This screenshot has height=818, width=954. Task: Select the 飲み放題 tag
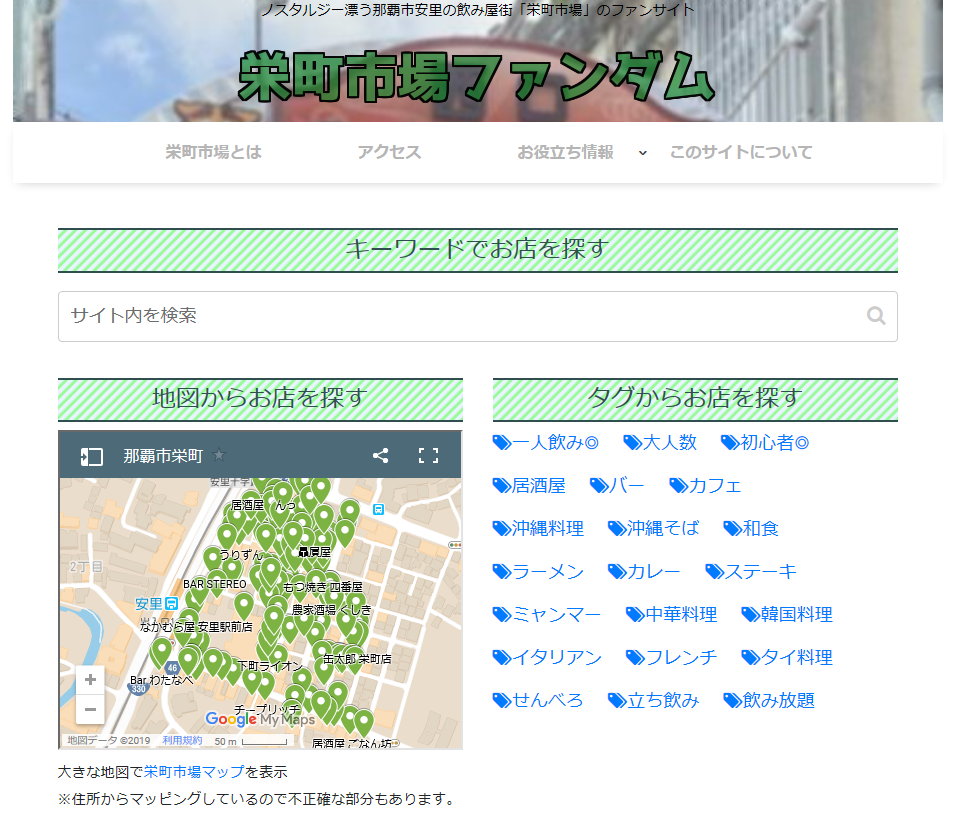769,701
